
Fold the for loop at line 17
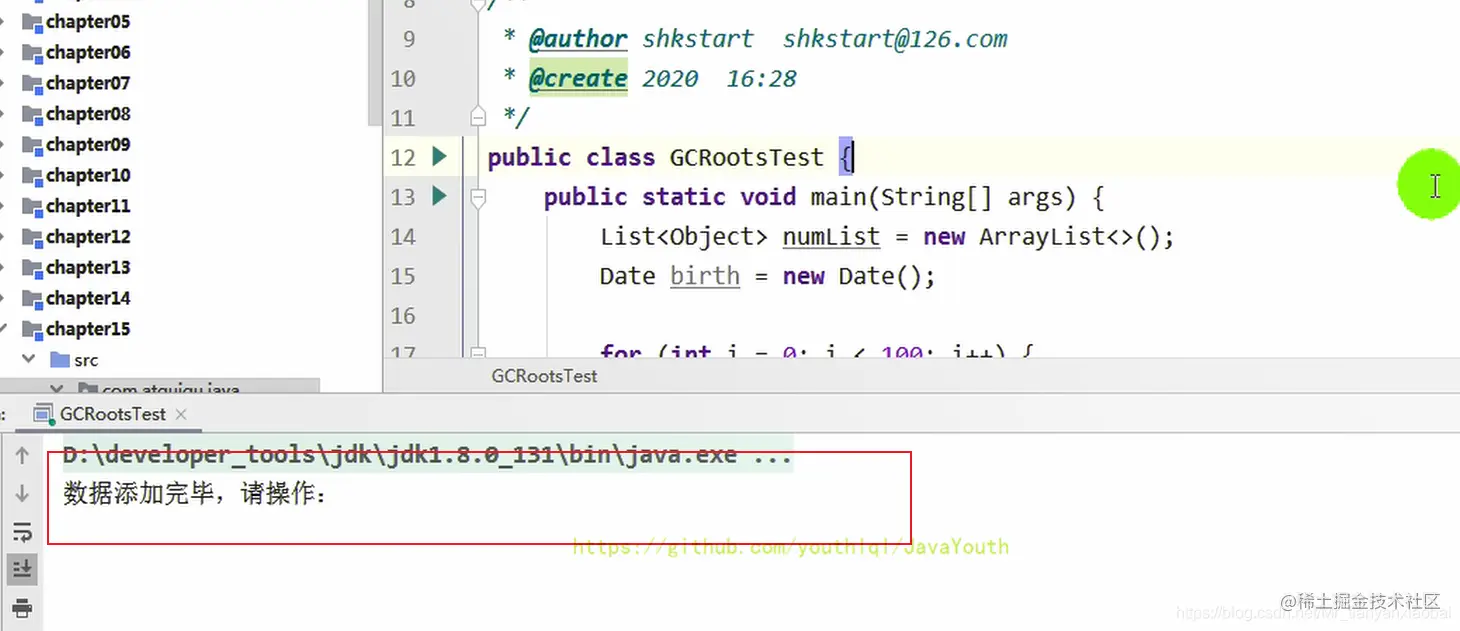(478, 351)
